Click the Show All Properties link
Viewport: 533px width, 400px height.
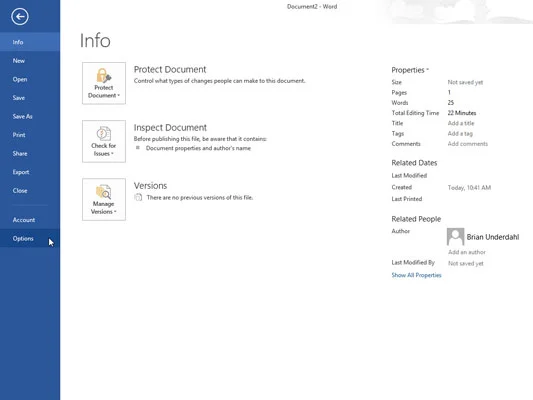pyautogui.click(x=416, y=275)
